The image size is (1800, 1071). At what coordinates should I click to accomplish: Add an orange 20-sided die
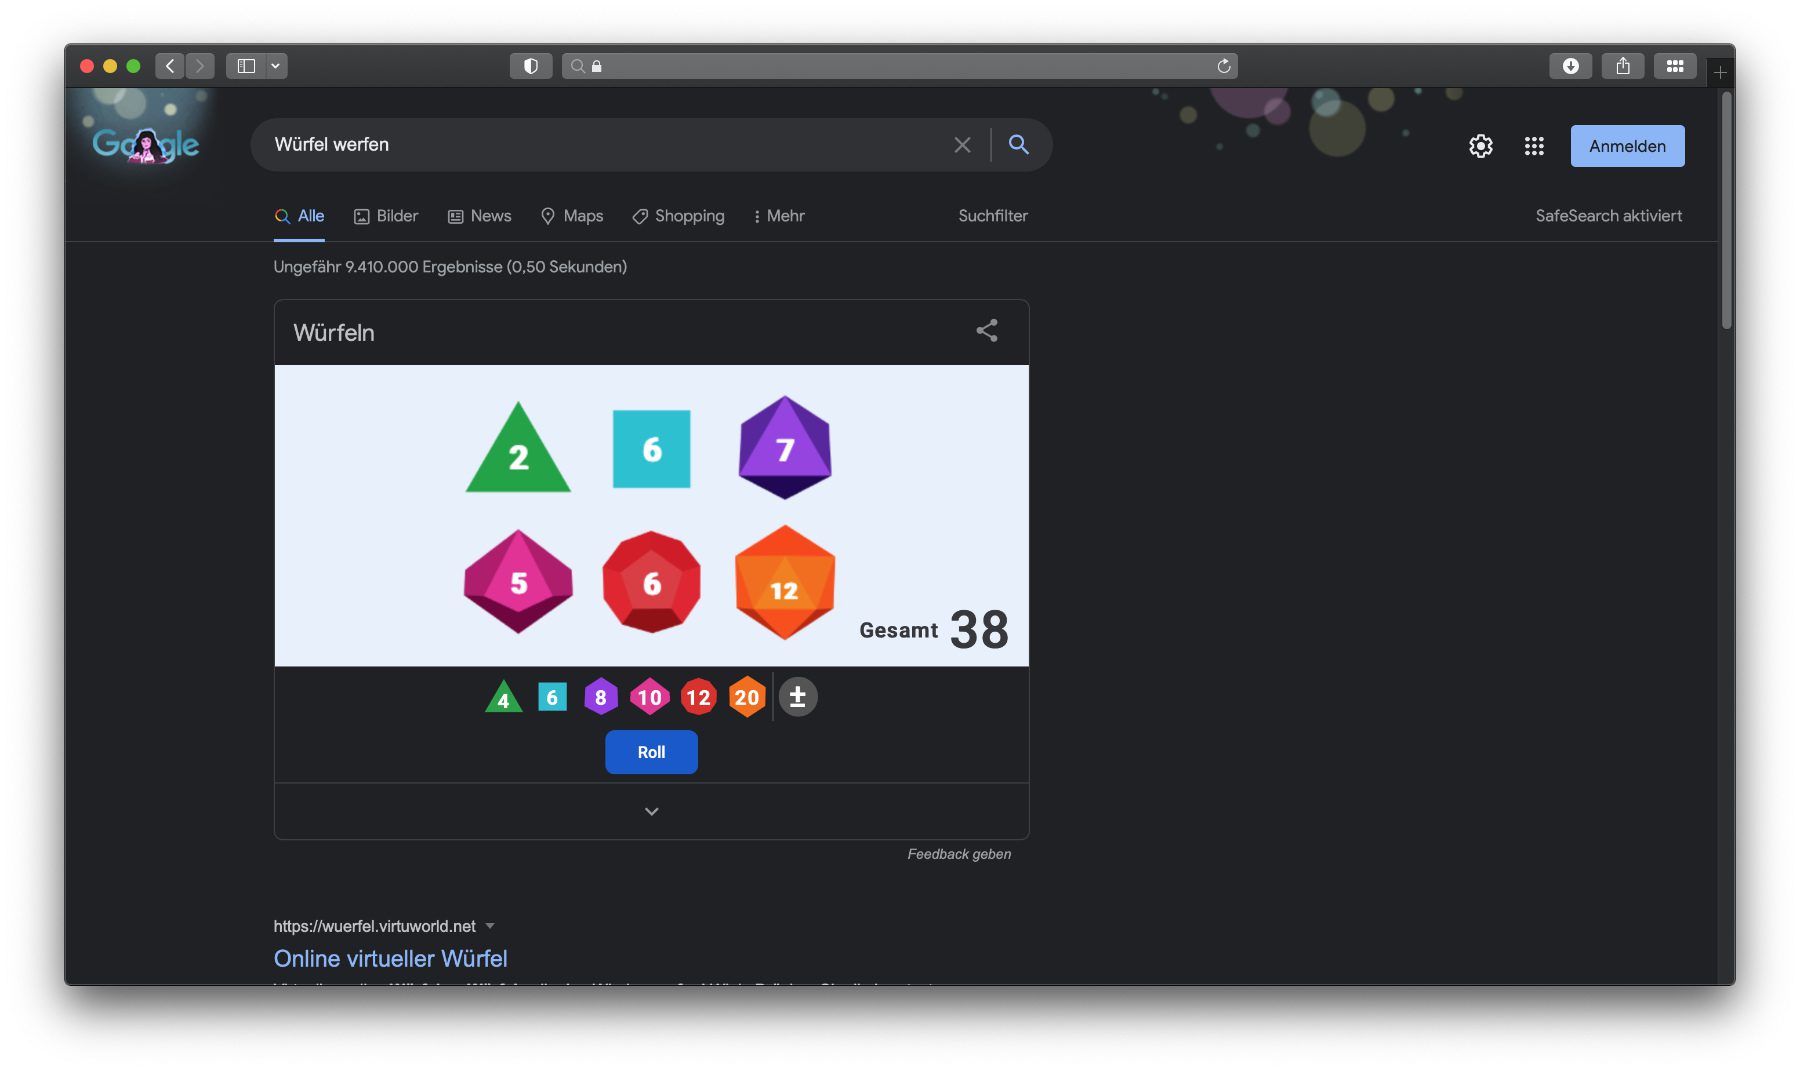click(747, 697)
